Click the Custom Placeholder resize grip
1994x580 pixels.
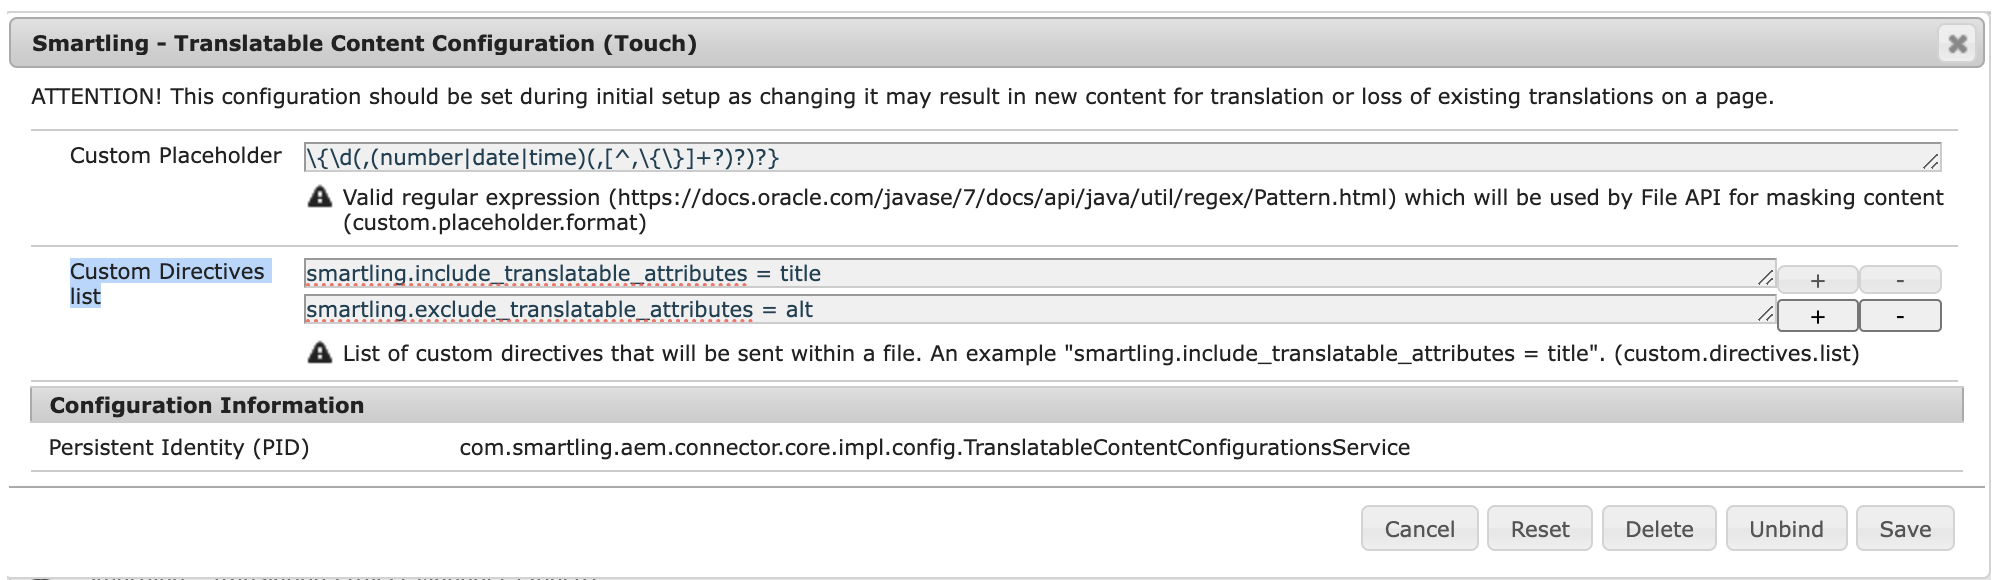(1931, 161)
